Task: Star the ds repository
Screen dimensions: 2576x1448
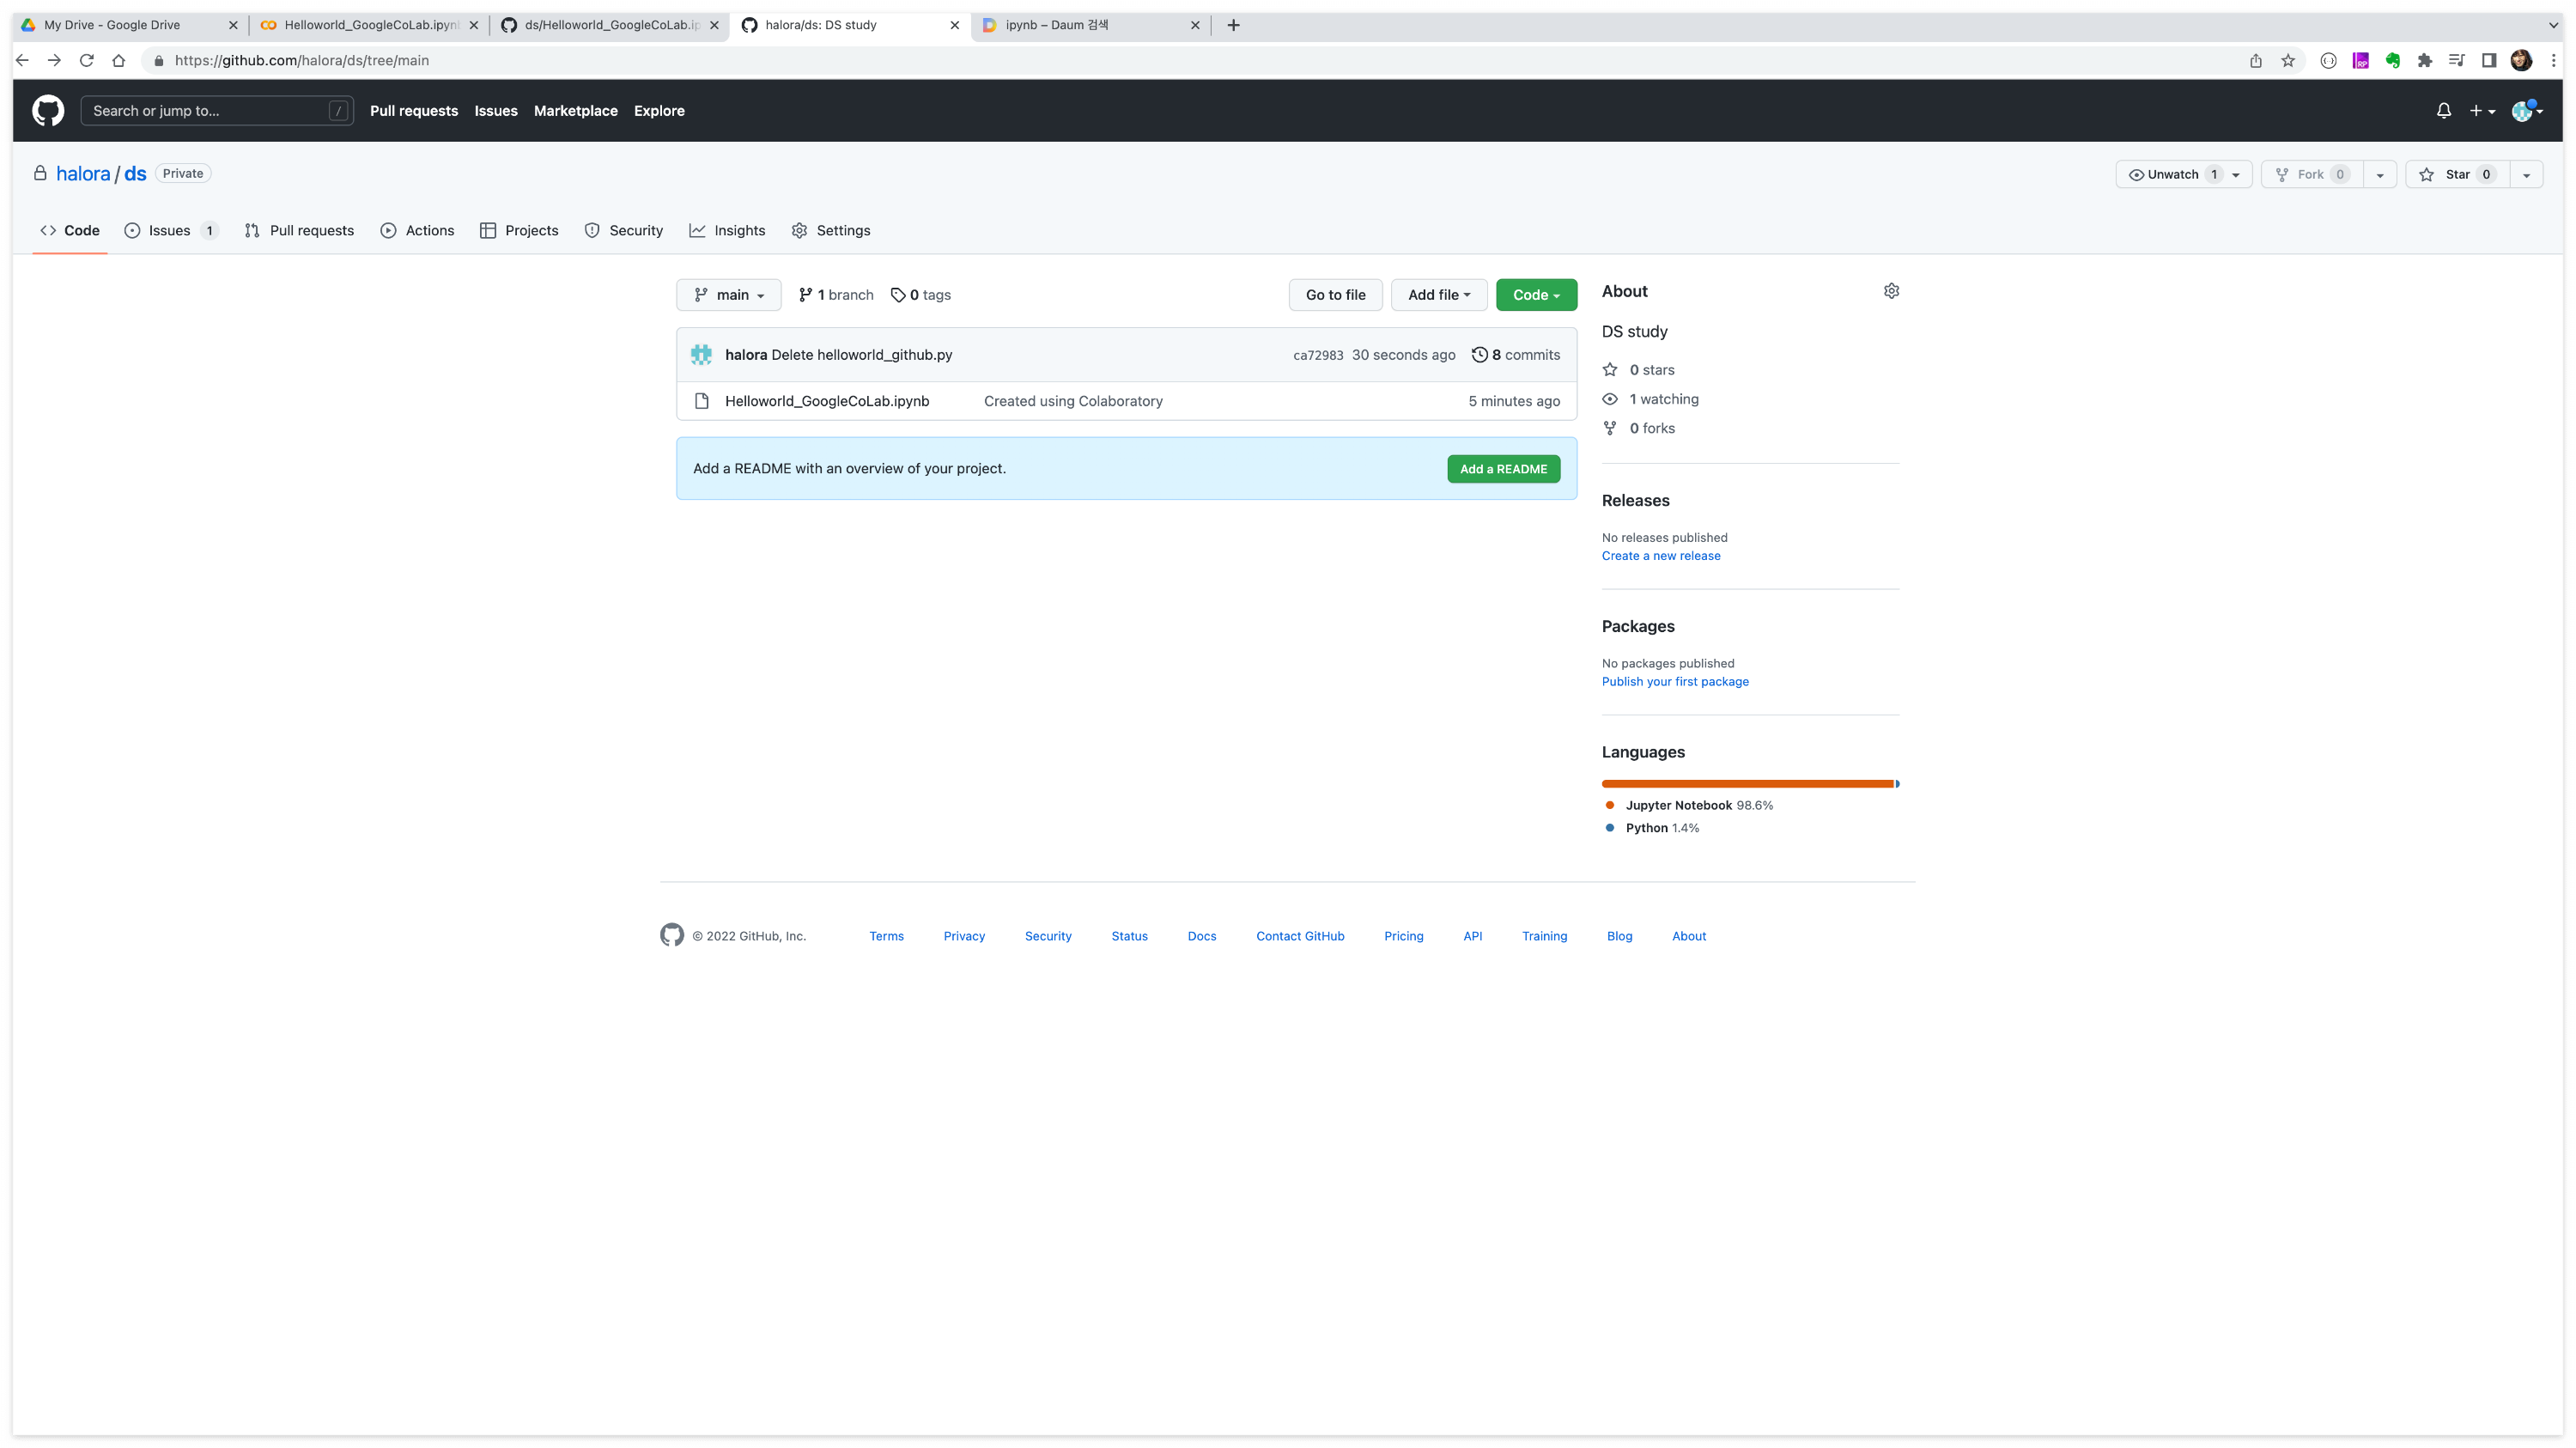Action: tap(2458, 174)
